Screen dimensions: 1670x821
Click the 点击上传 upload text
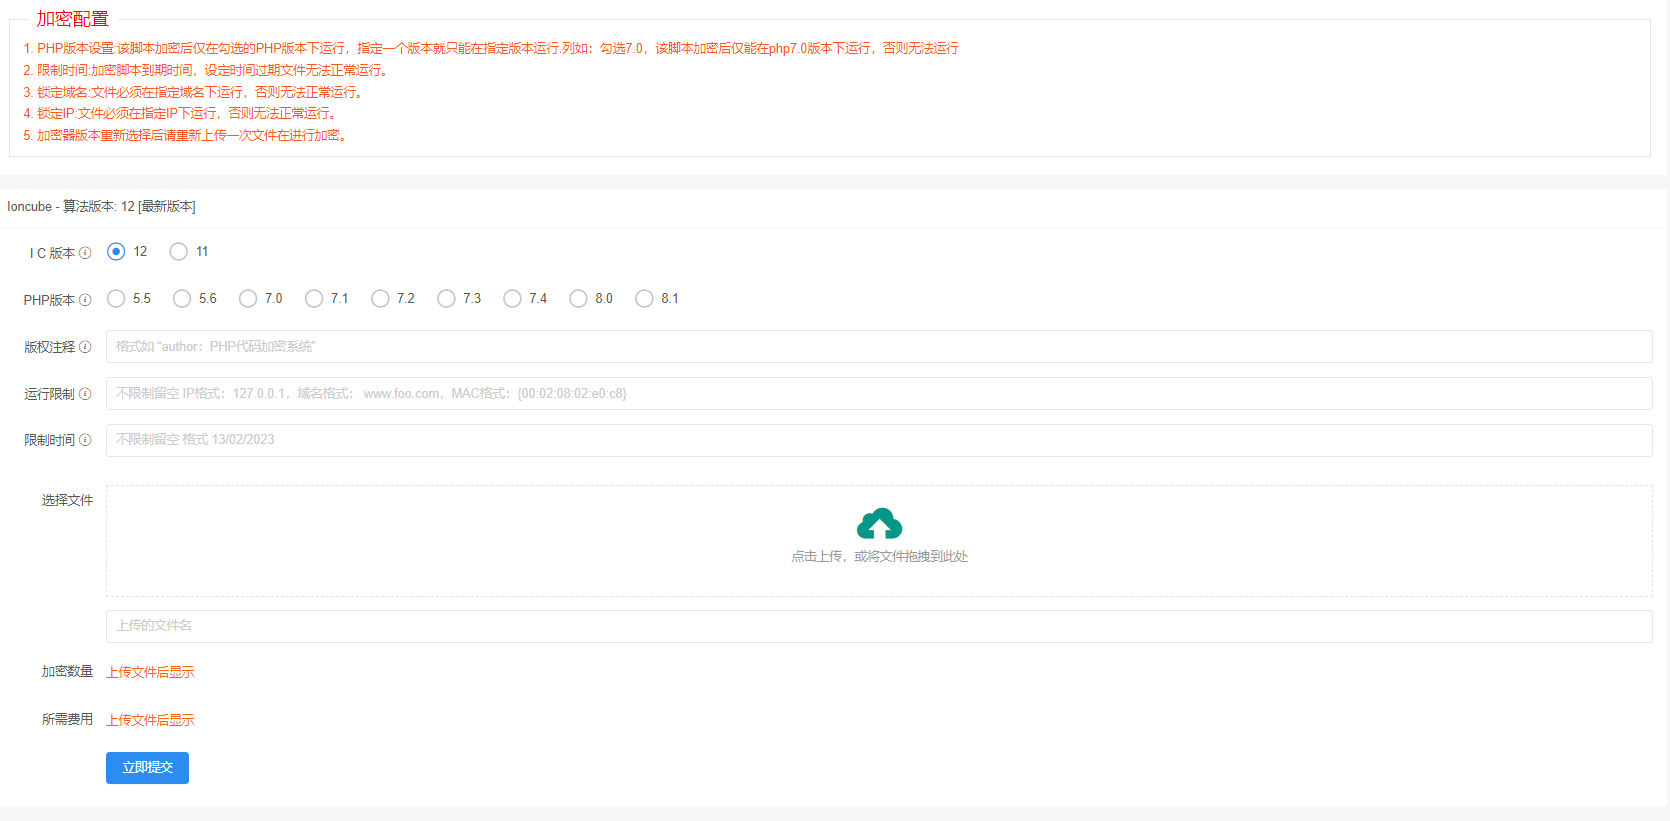coord(879,556)
